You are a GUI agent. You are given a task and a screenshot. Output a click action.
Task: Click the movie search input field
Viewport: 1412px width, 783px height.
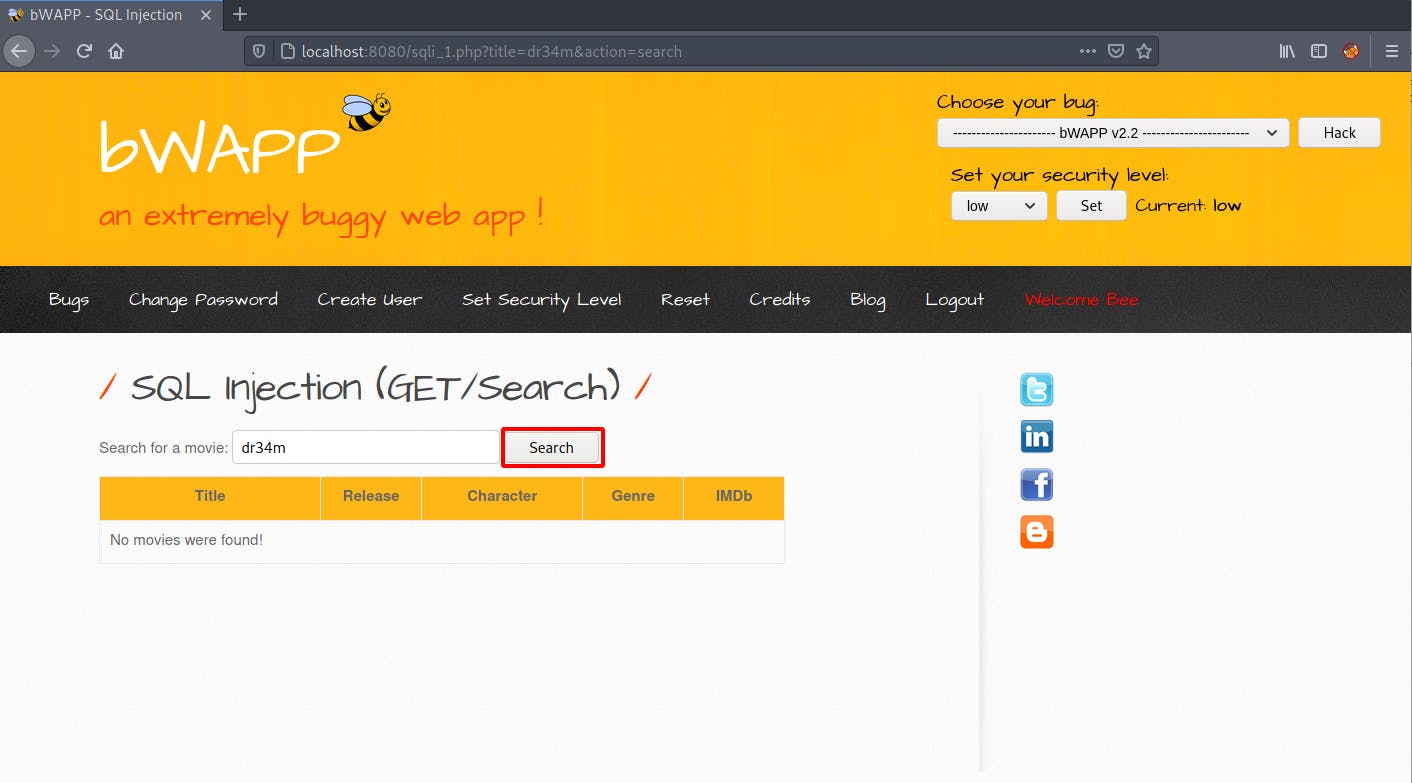point(366,447)
